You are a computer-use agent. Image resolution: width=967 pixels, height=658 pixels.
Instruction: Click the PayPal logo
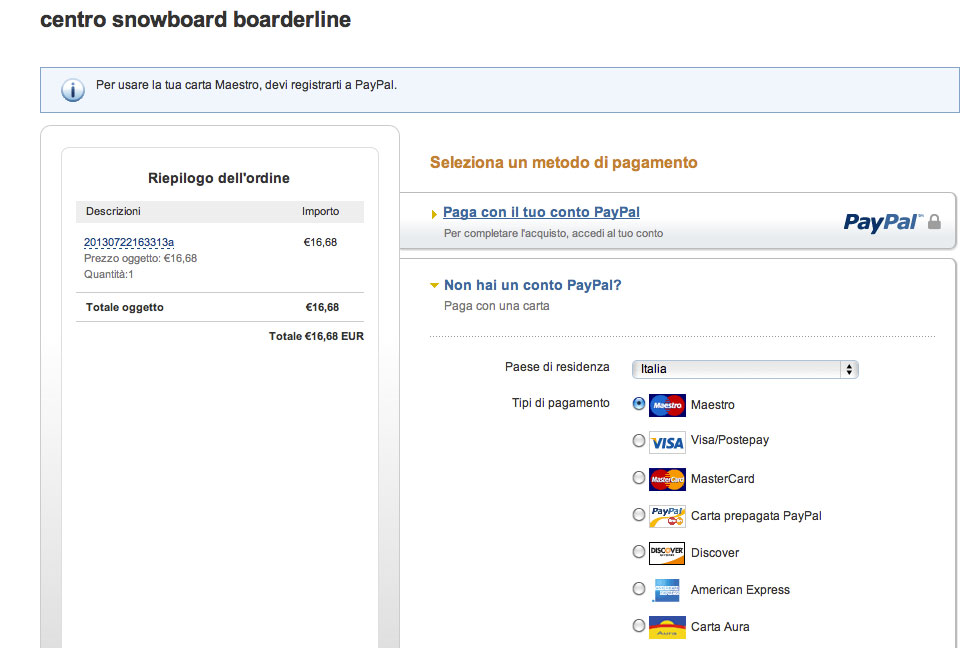883,222
